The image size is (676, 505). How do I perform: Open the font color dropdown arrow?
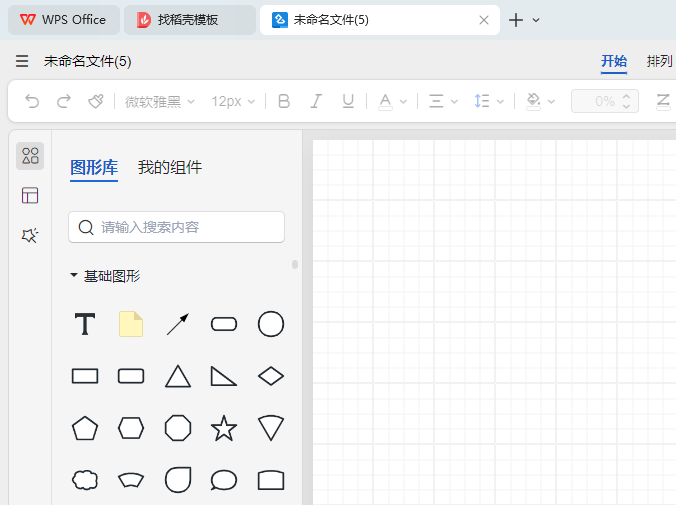pos(404,102)
